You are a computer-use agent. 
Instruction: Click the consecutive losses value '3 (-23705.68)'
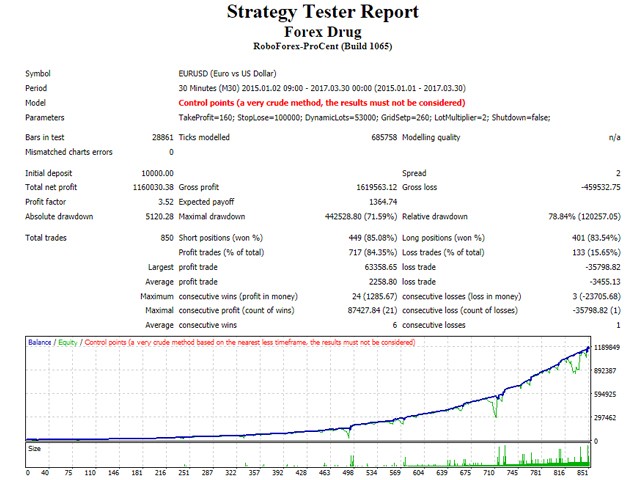(x=596, y=296)
